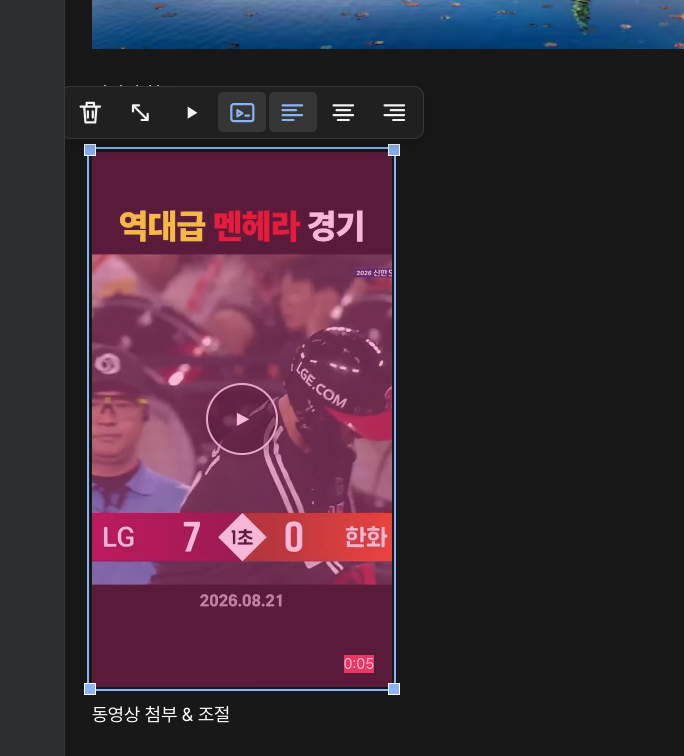Click the bottom-left selection handle
This screenshot has height=756, width=684.
click(90, 689)
